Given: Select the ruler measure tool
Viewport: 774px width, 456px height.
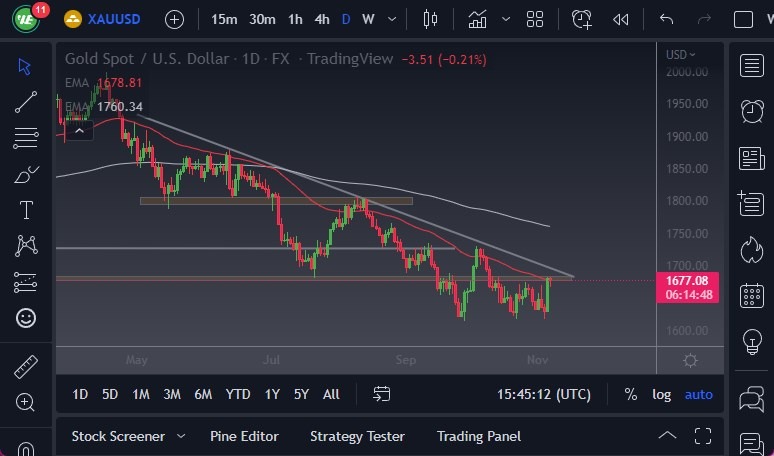Looking at the screenshot, I should [x=26, y=367].
